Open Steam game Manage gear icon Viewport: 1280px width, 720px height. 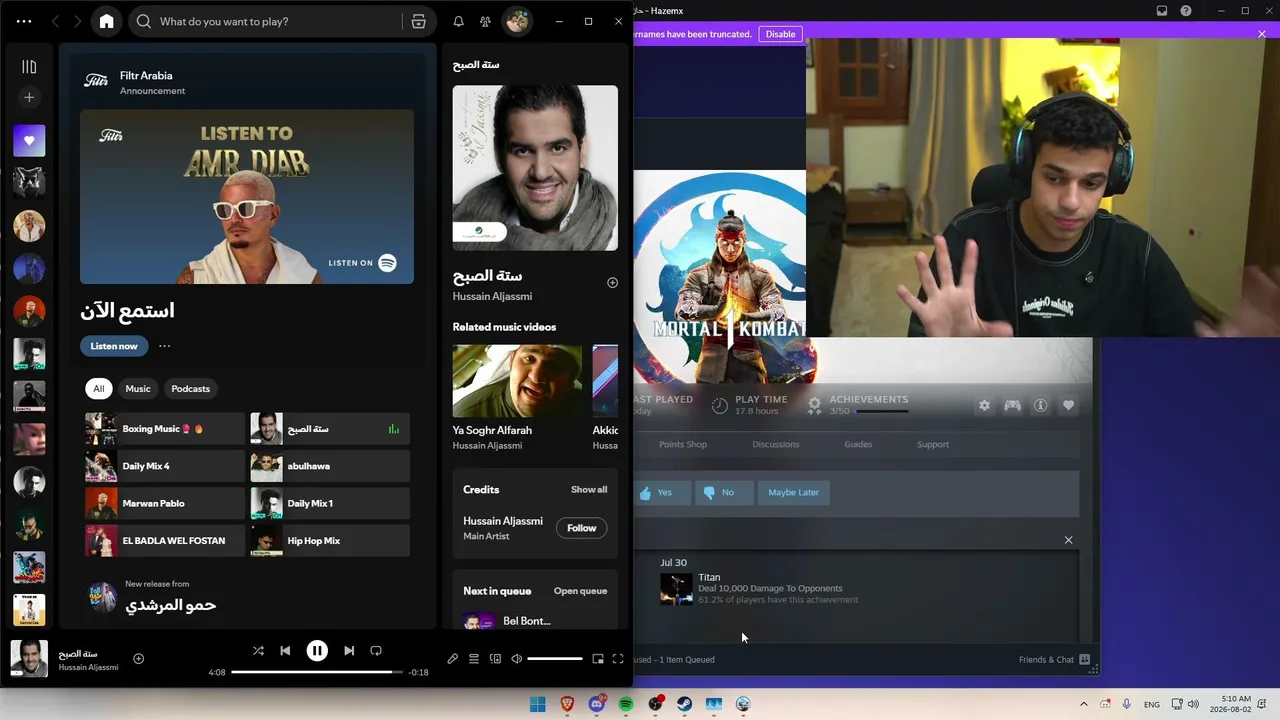[985, 405]
